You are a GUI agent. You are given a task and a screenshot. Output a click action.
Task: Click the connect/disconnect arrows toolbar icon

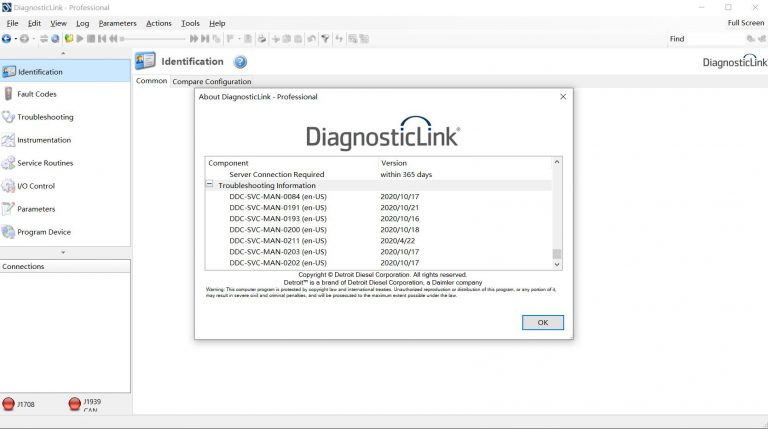coord(44,39)
